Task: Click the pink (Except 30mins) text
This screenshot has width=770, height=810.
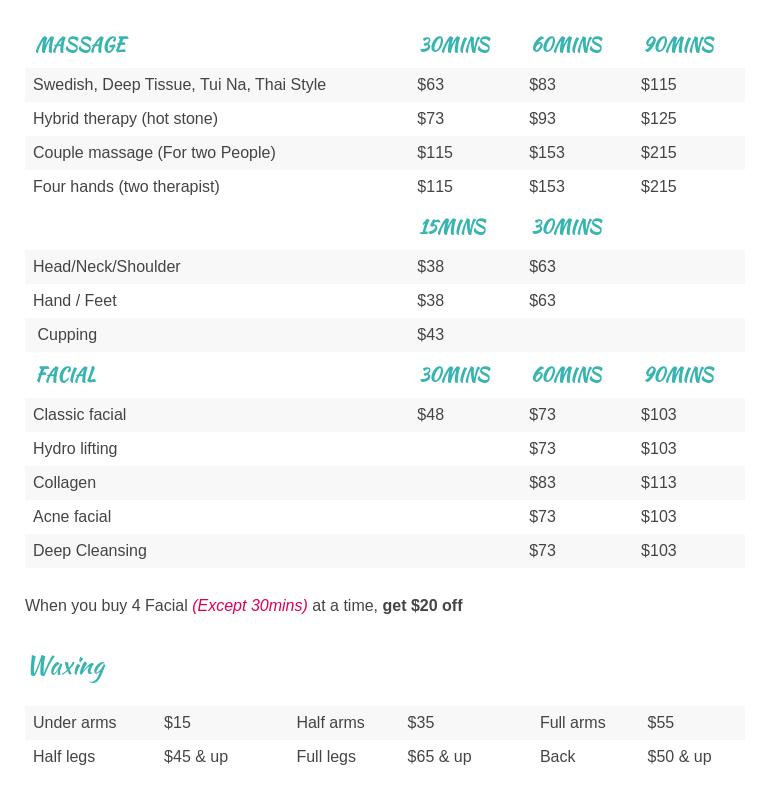Action: (250, 606)
